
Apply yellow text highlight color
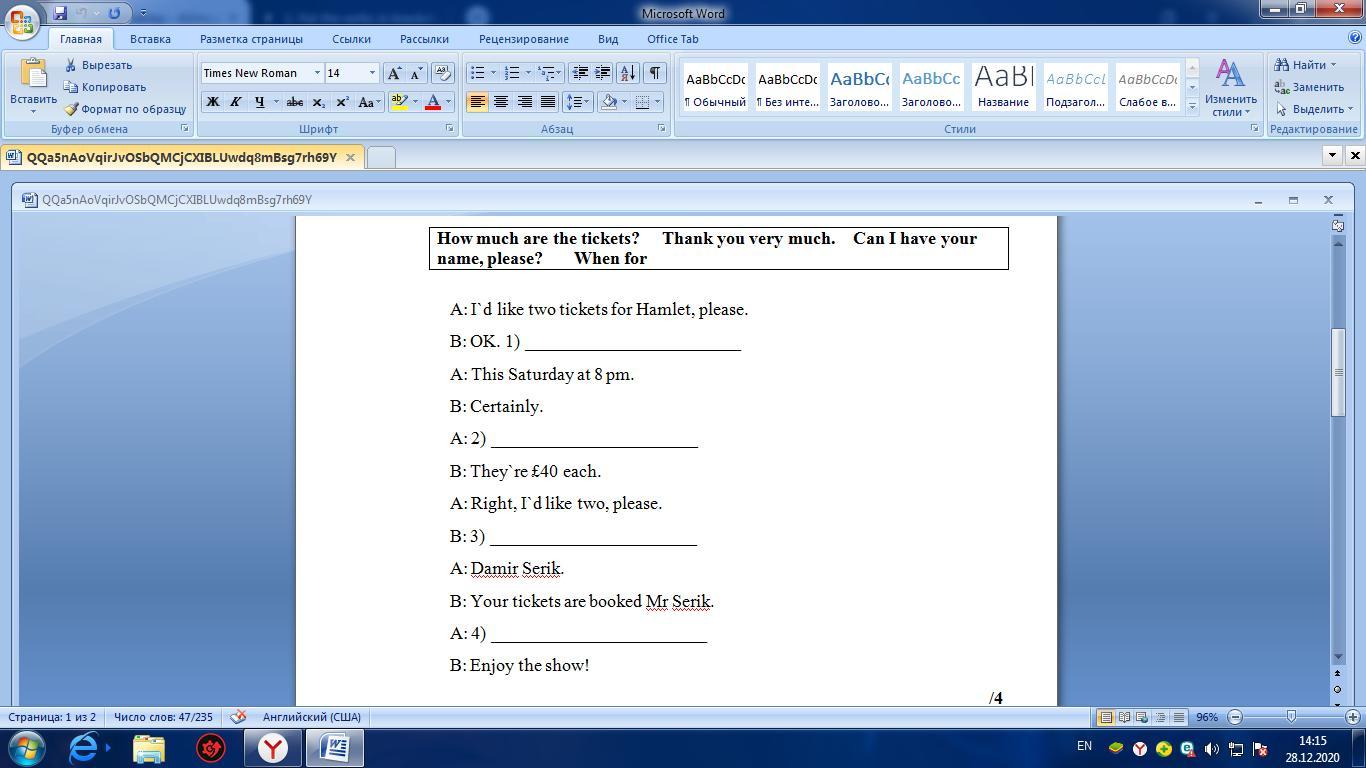pyautogui.click(x=399, y=102)
